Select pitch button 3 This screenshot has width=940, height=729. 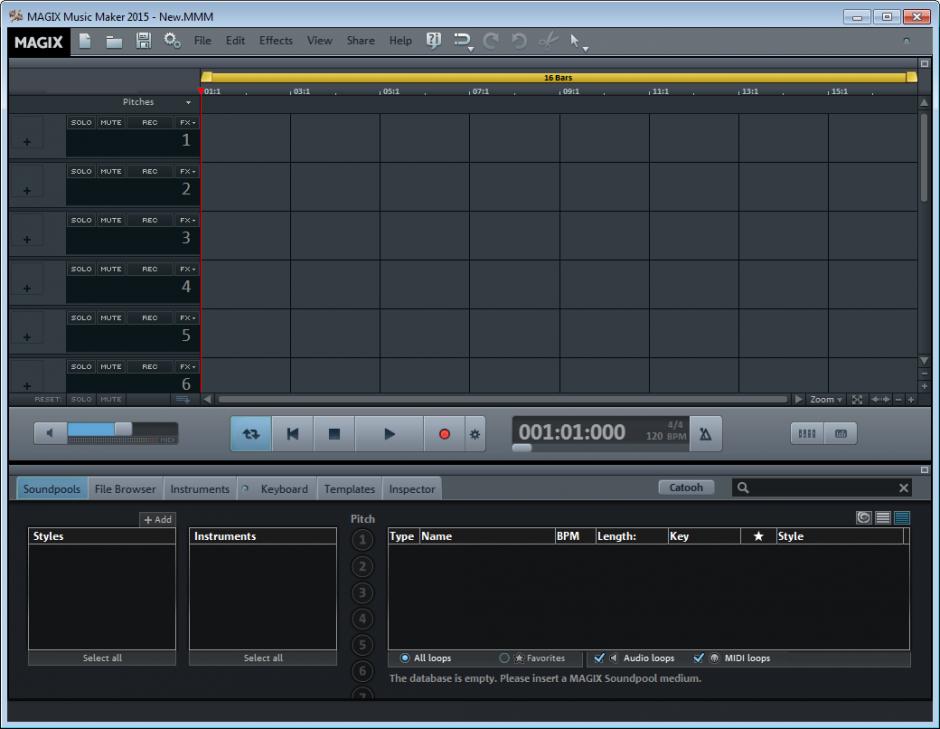point(362,593)
